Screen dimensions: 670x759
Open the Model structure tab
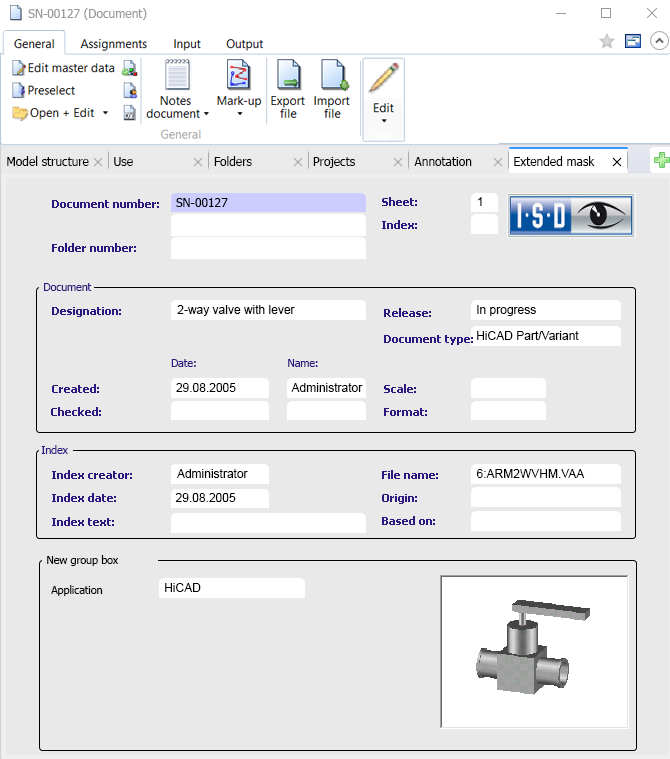(47, 162)
